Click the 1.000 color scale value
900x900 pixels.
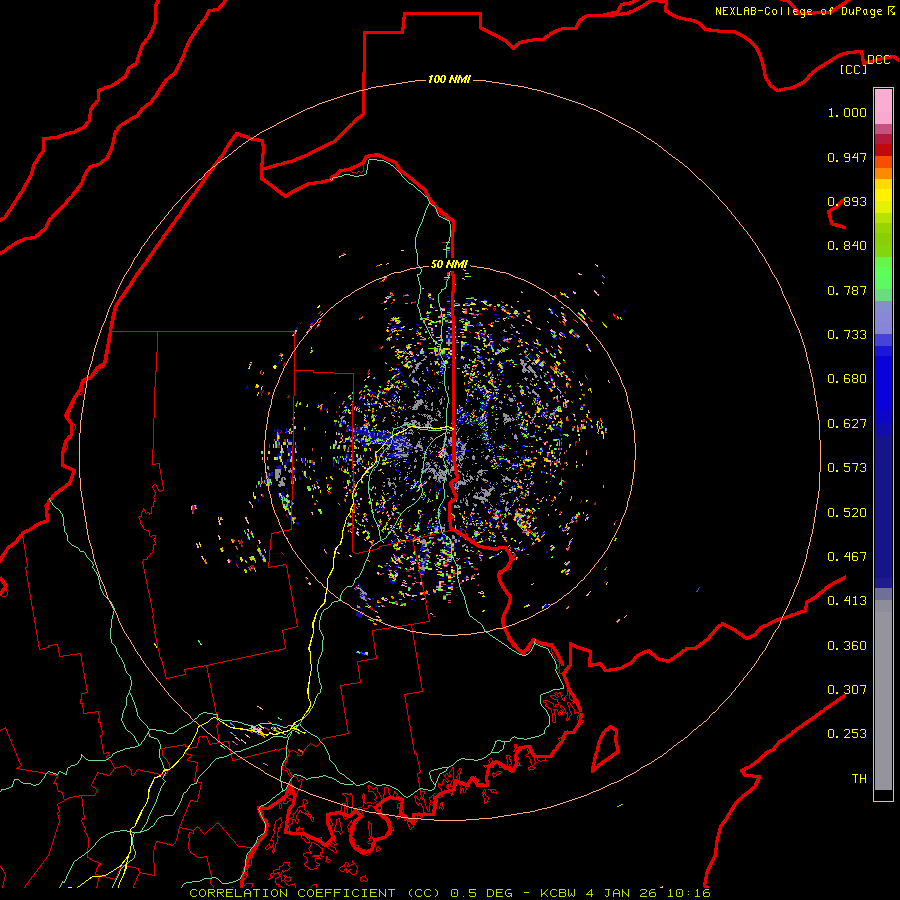click(x=847, y=112)
